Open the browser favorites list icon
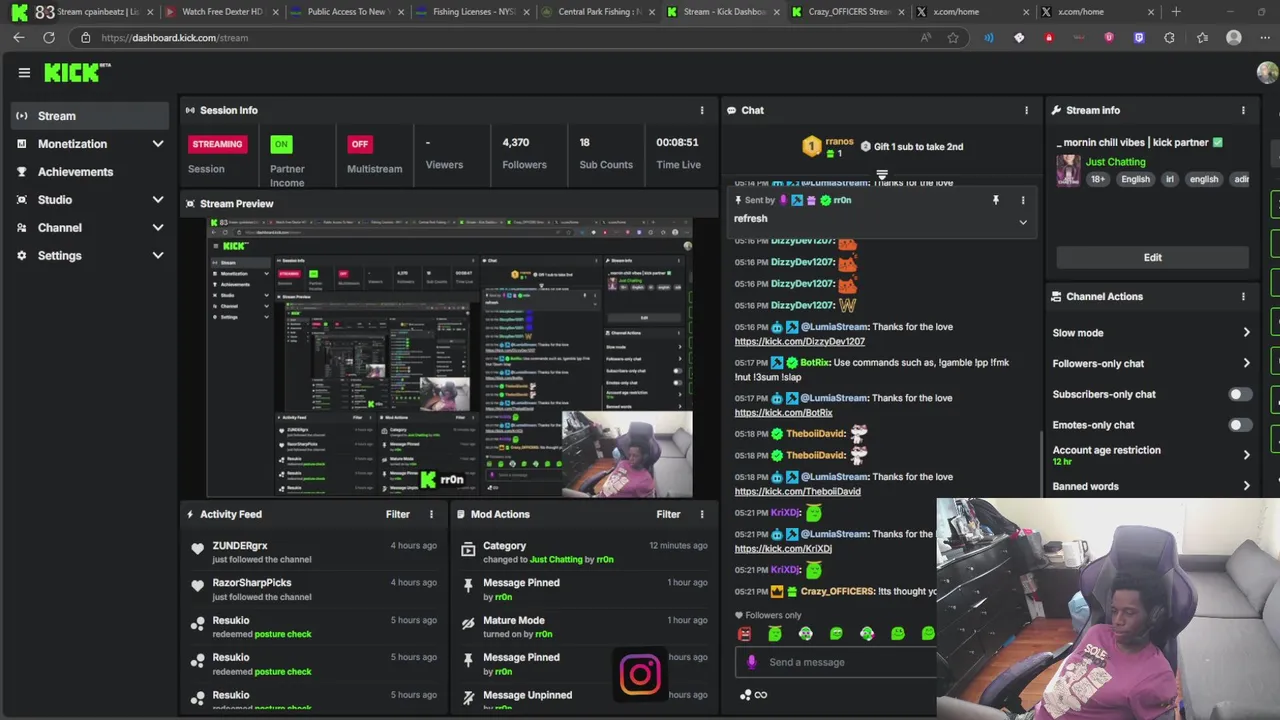 coord(1203,37)
